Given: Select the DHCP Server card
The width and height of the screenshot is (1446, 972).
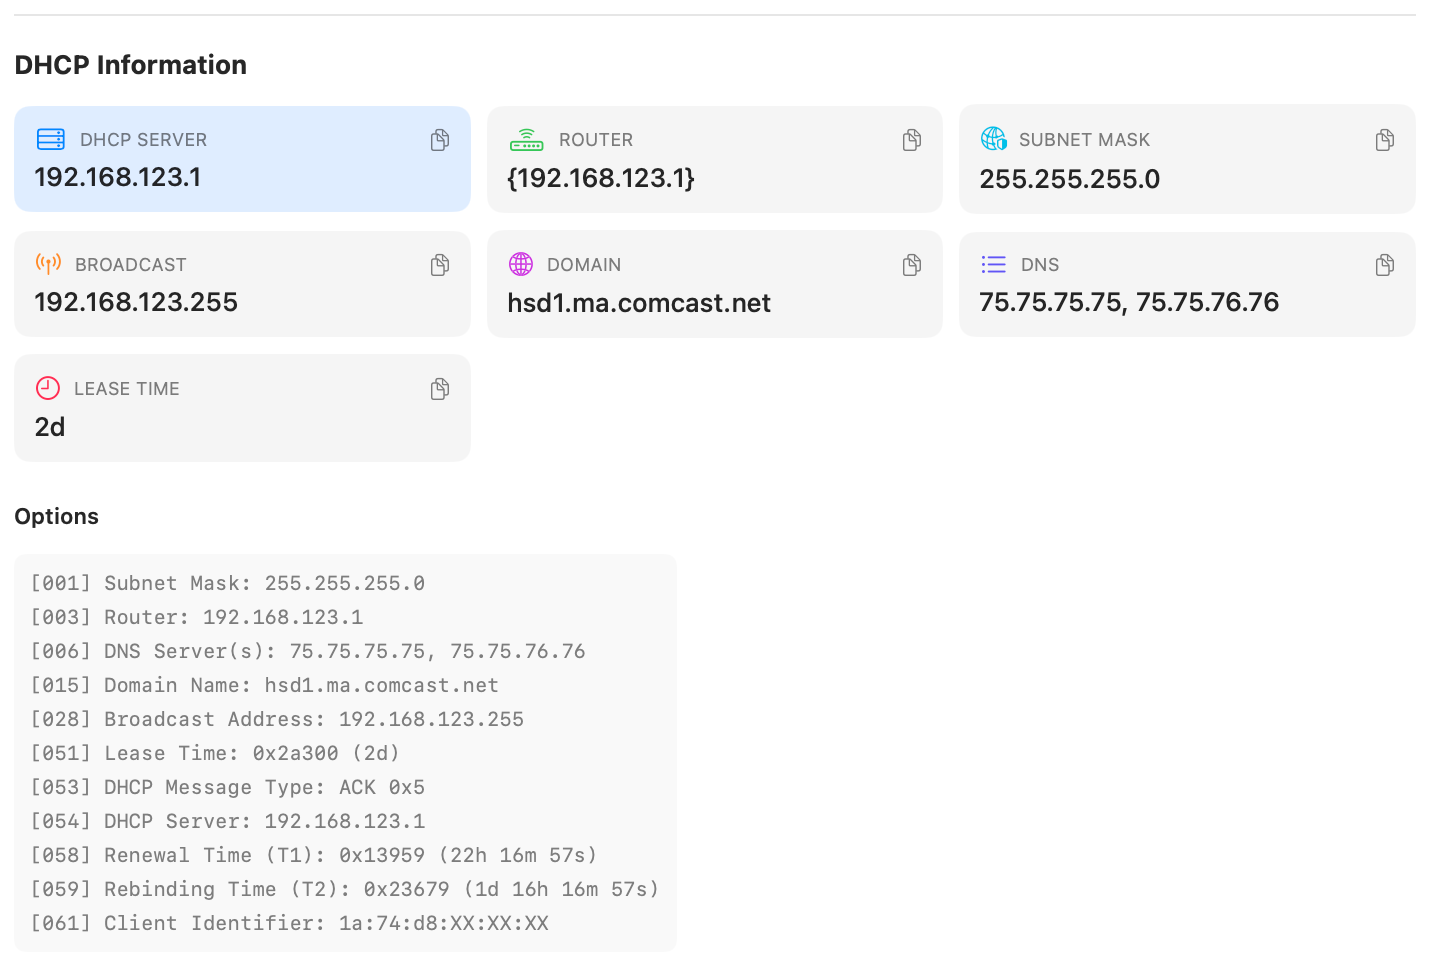Looking at the screenshot, I should click(x=242, y=159).
